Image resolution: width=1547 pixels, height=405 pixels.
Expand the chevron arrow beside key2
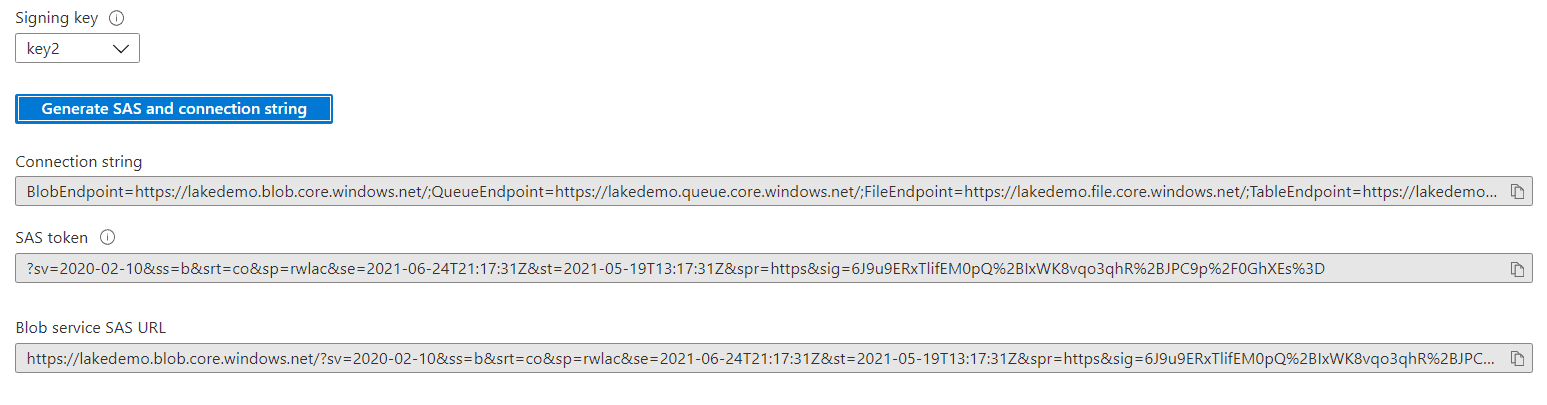coord(121,48)
